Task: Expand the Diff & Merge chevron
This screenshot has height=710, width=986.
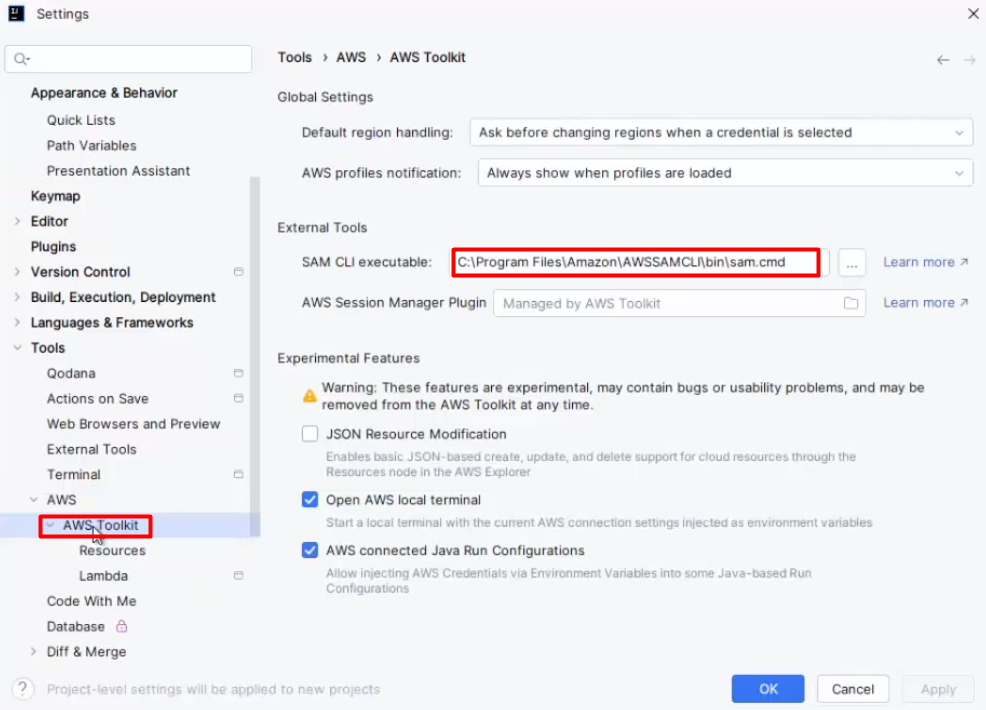Action: coord(34,652)
